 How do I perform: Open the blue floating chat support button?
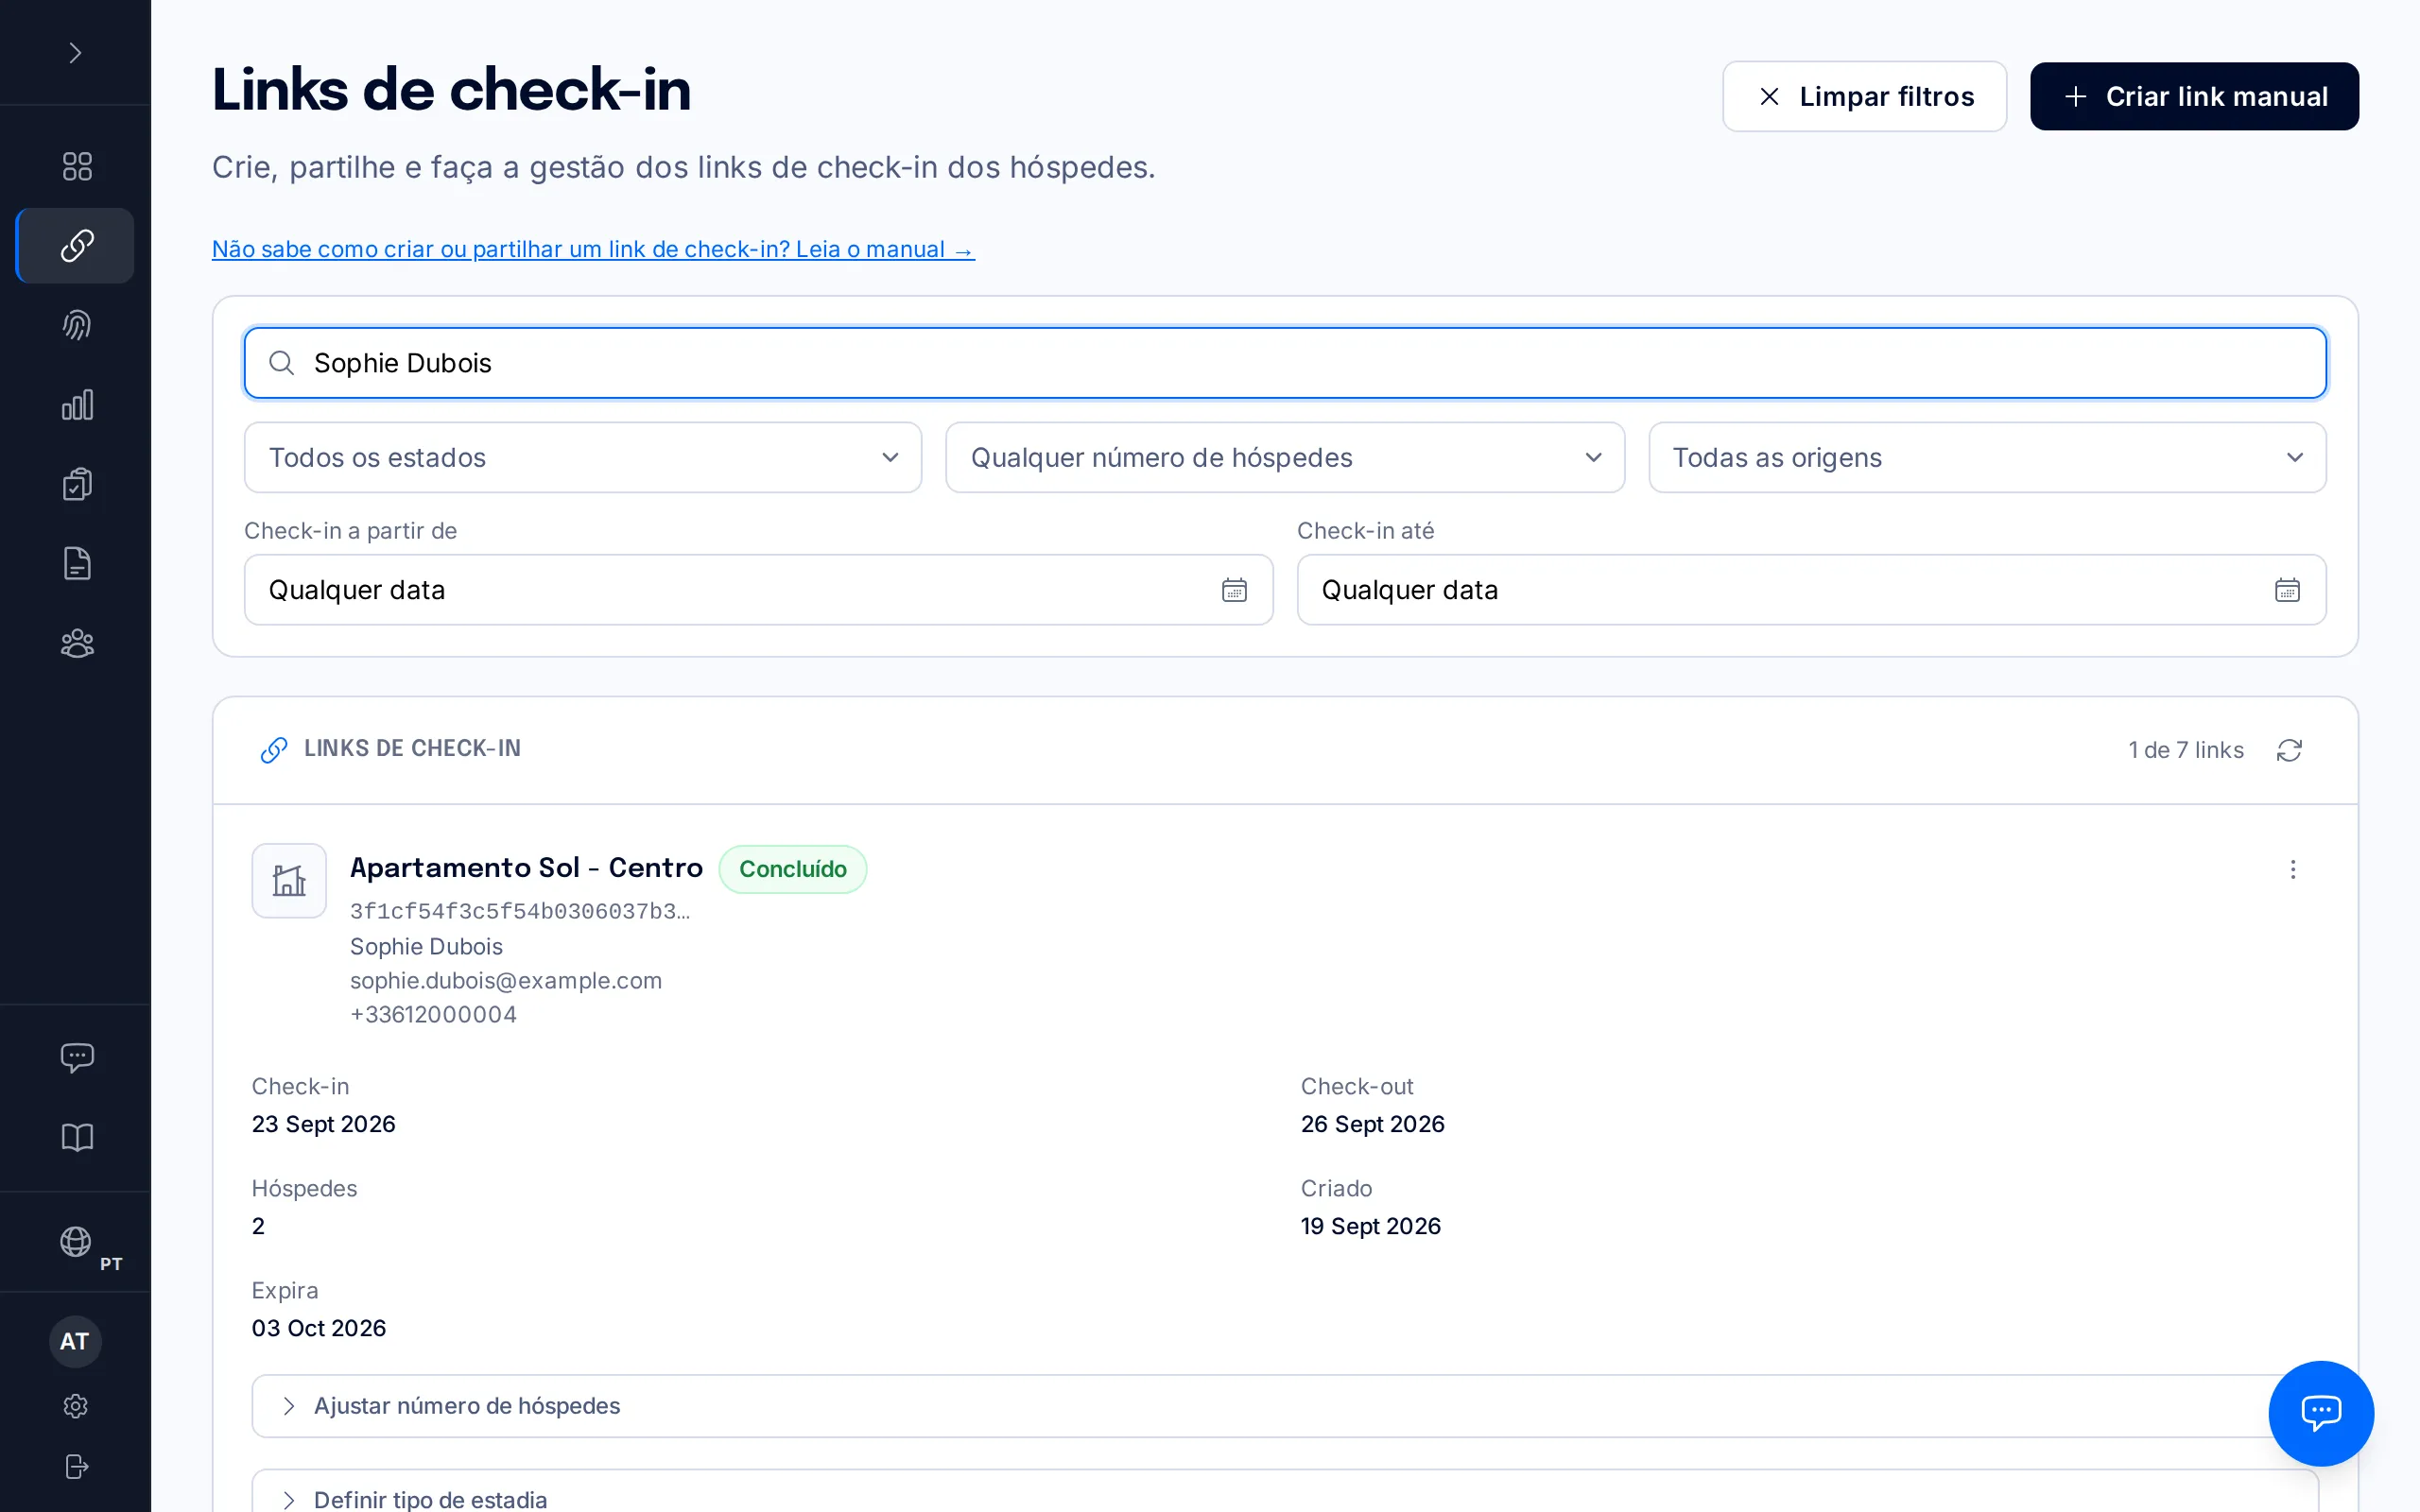coord(2321,1413)
